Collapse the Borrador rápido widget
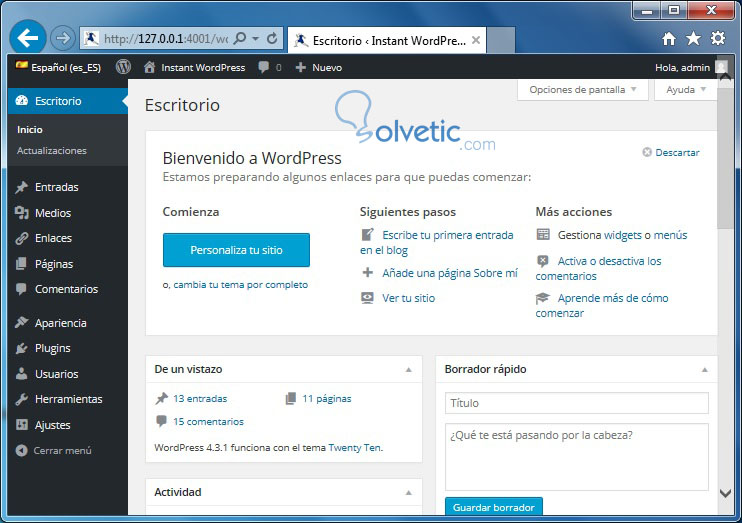The width and height of the screenshot is (742, 523). point(705,370)
